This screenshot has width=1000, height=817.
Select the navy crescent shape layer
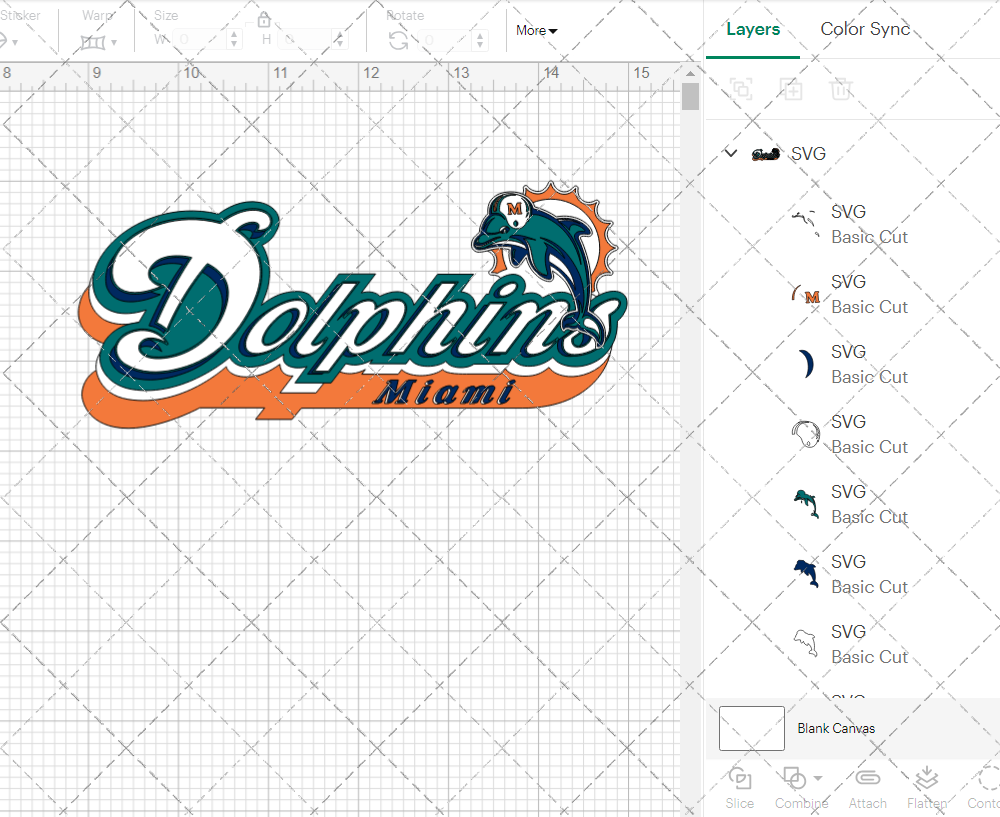pyautogui.click(x=852, y=364)
